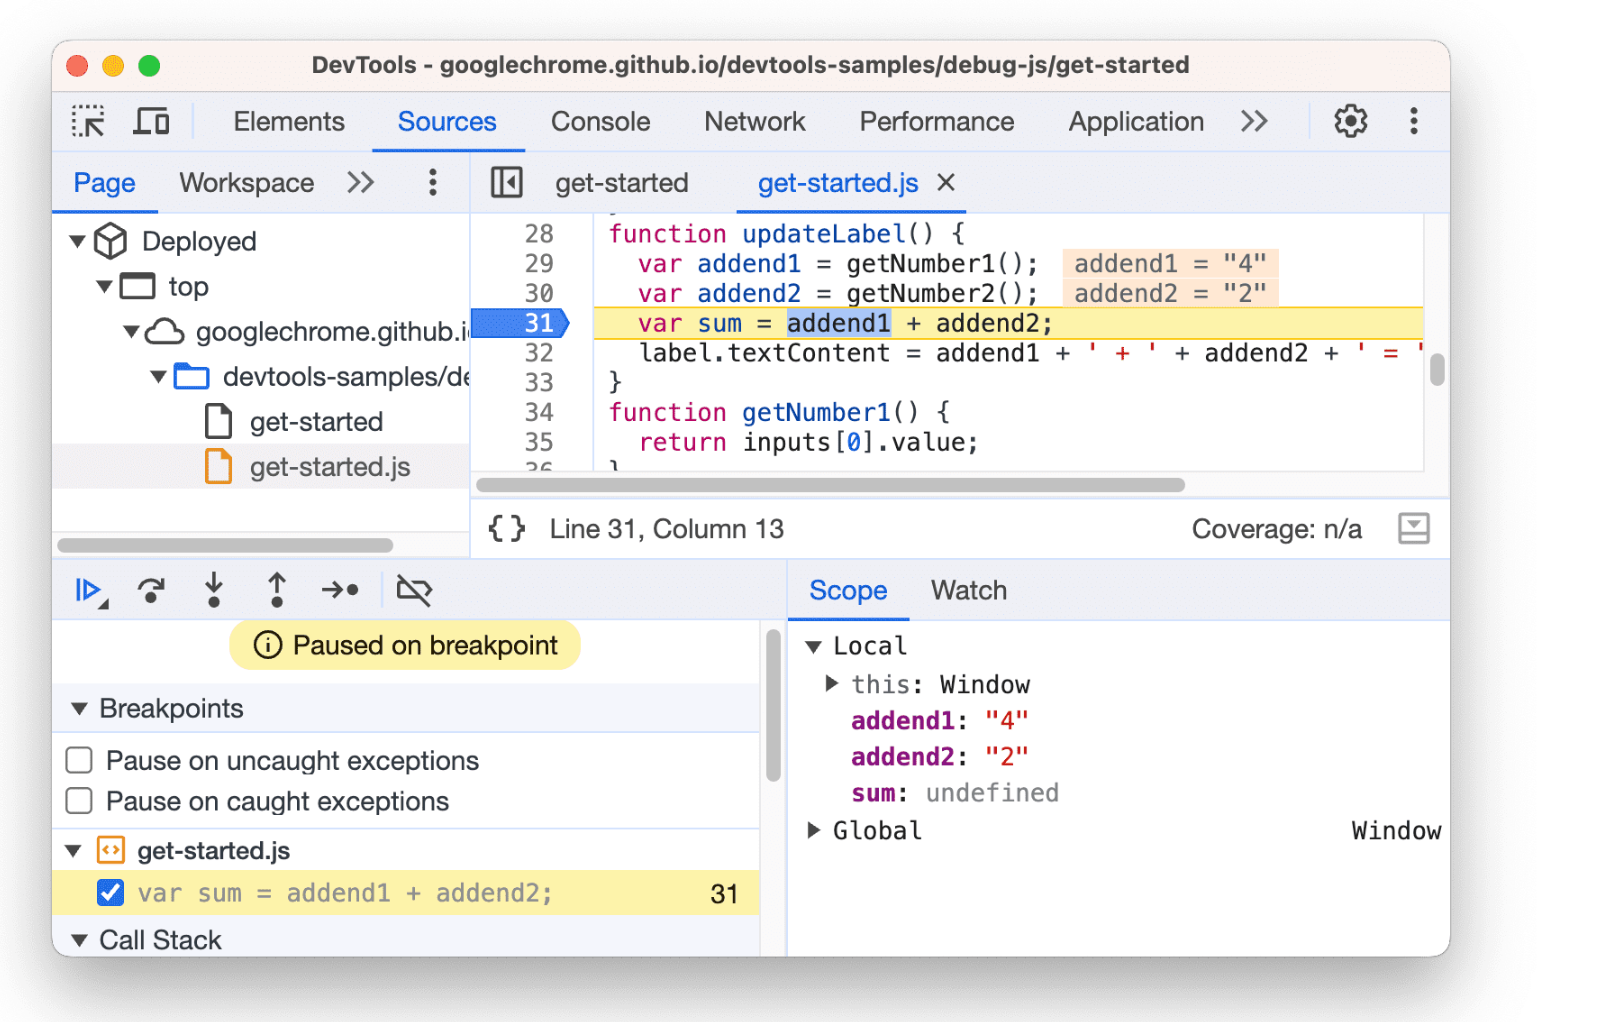Open the get-started editor tab

coord(621,182)
